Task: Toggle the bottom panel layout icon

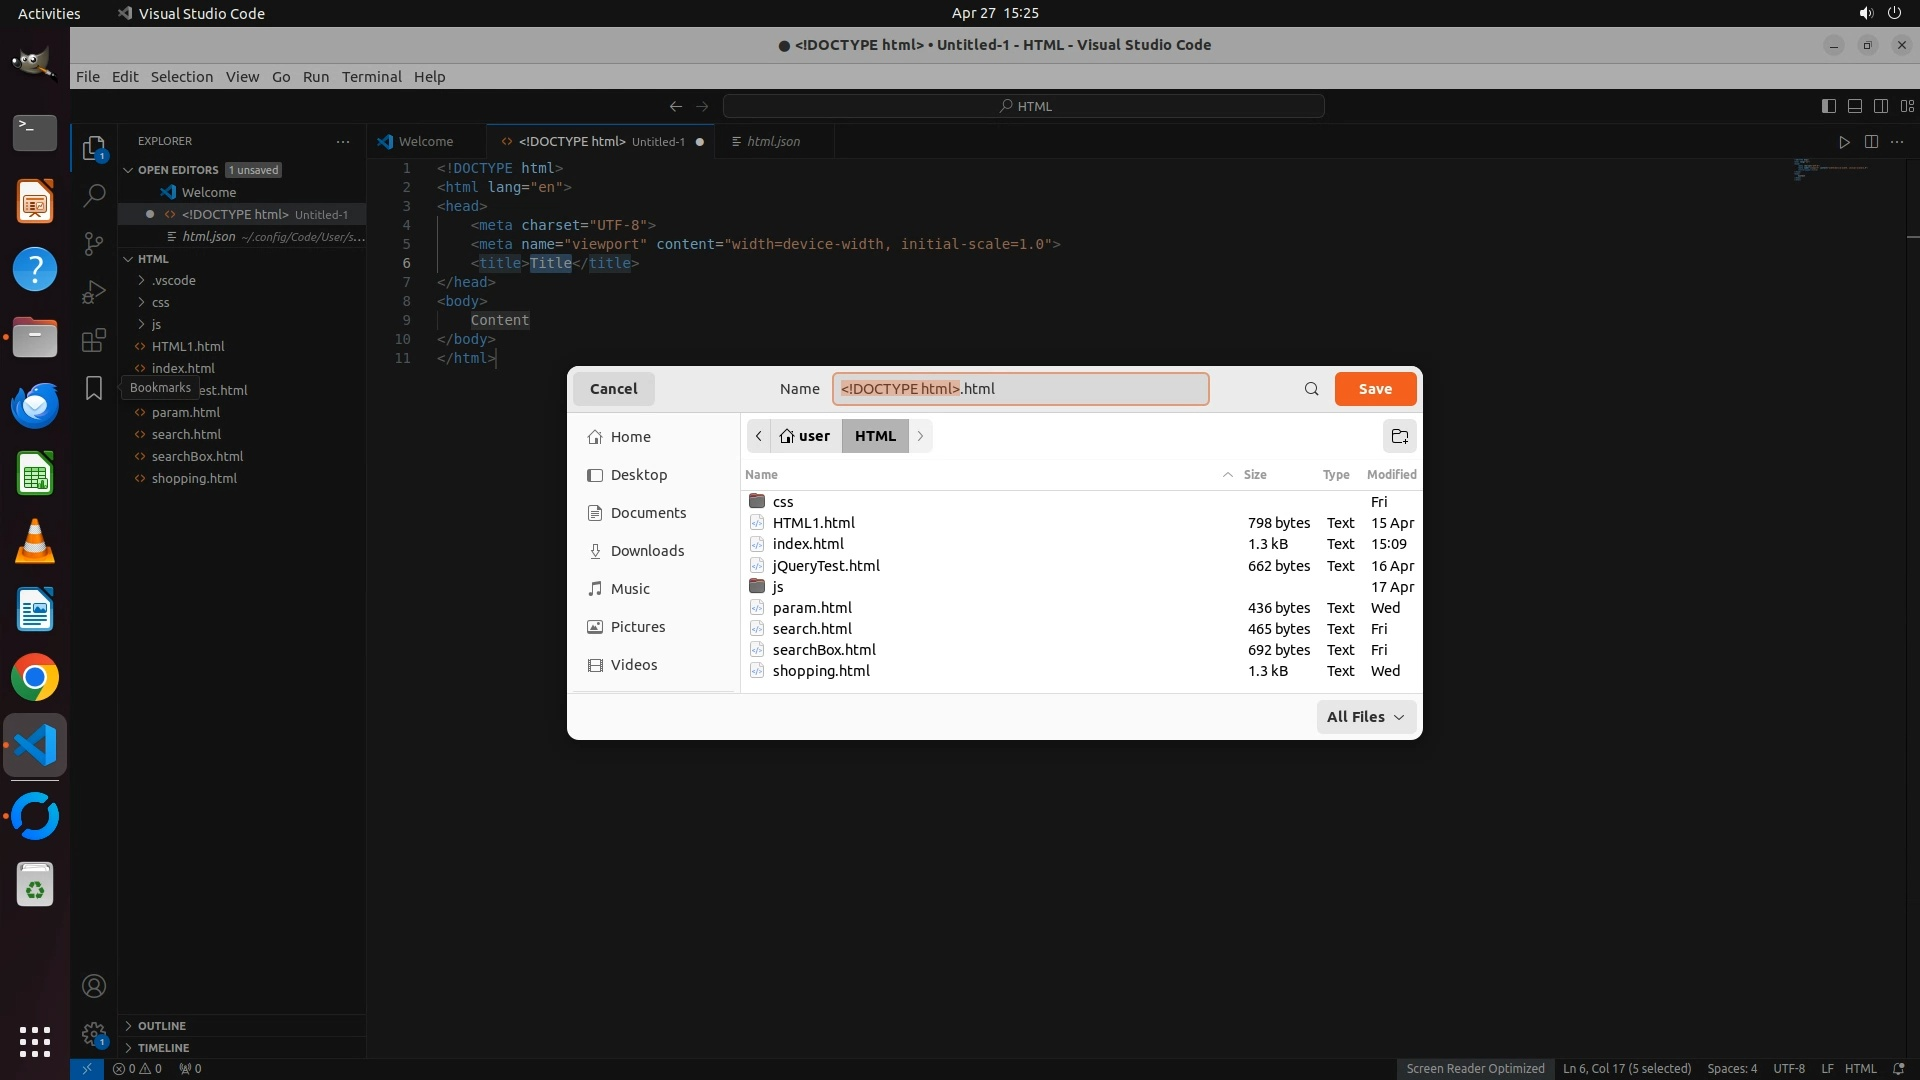Action: pyautogui.click(x=1854, y=106)
